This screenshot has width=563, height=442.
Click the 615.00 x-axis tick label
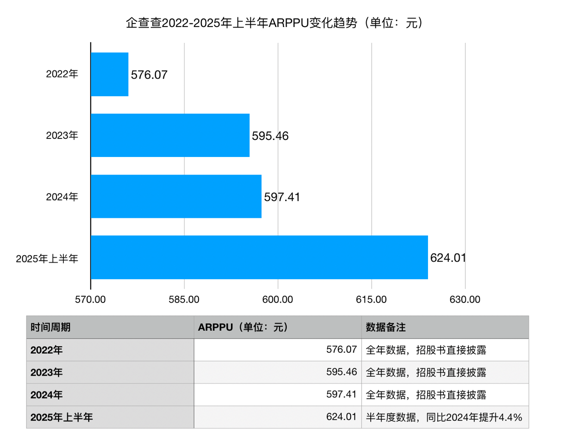pos(371,299)
